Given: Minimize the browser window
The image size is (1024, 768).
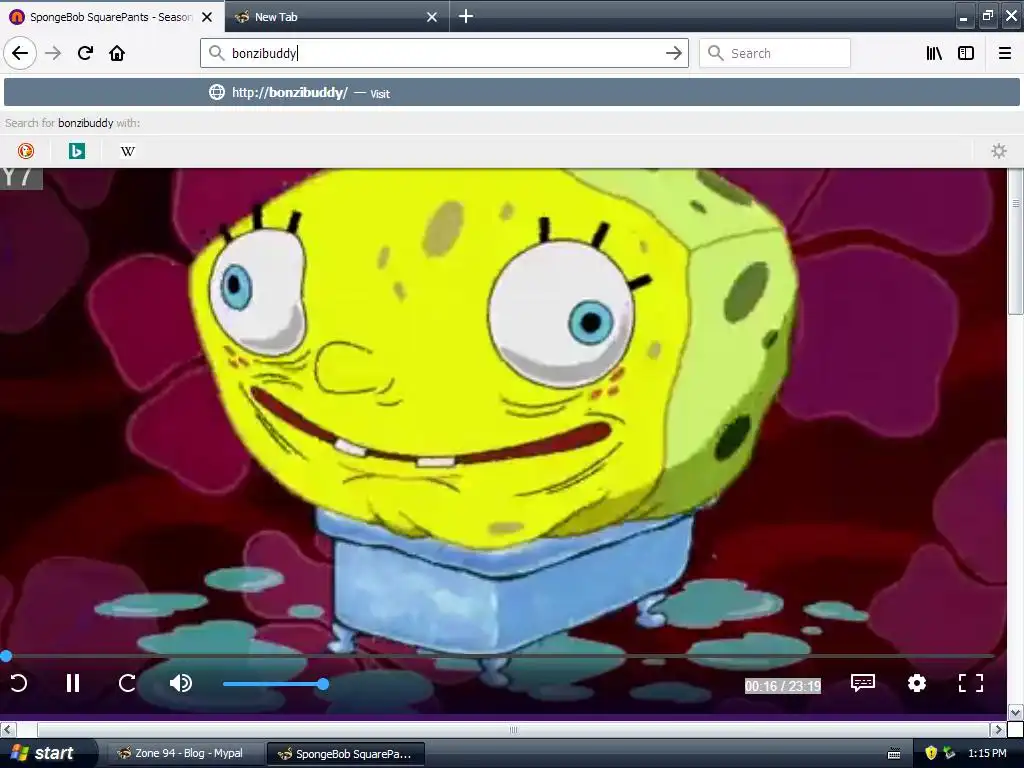Looking at the screenshot, I should tap(964, 16).
